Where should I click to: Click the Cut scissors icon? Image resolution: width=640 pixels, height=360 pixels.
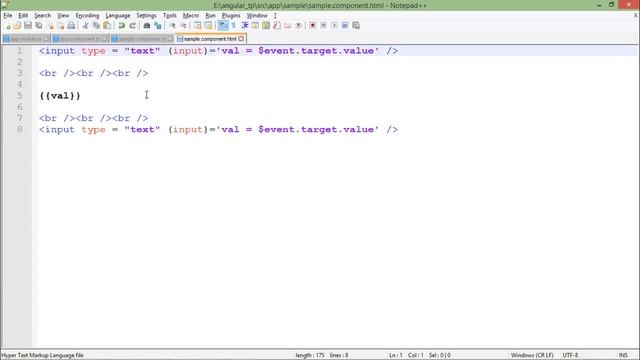coord(85,26)
